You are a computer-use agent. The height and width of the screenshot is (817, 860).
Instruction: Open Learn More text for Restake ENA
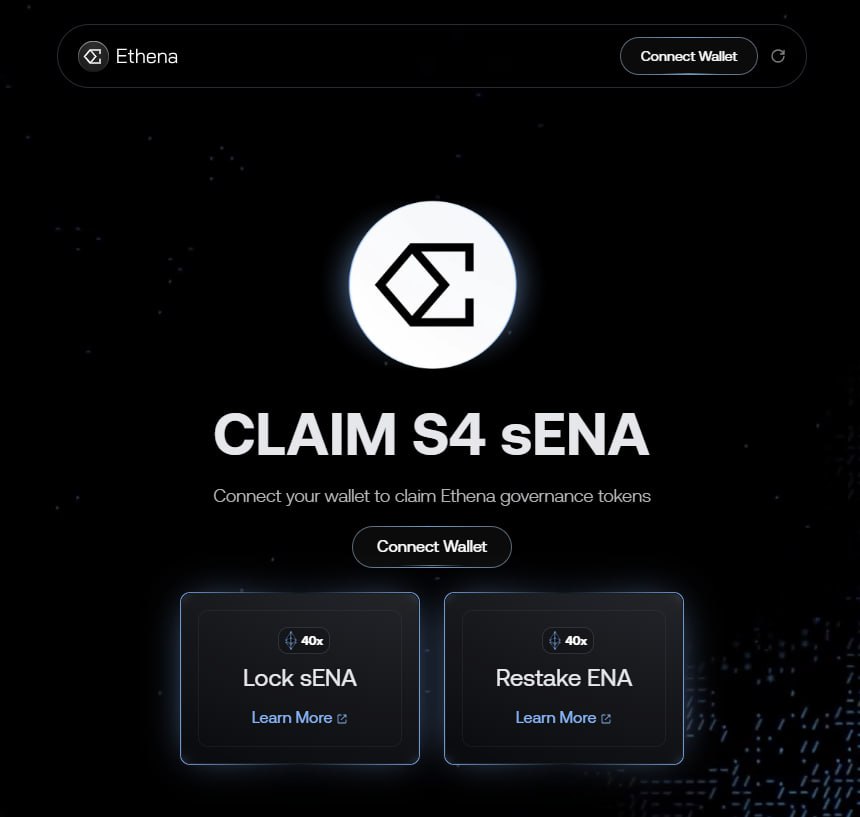click(x=555, y=717)
